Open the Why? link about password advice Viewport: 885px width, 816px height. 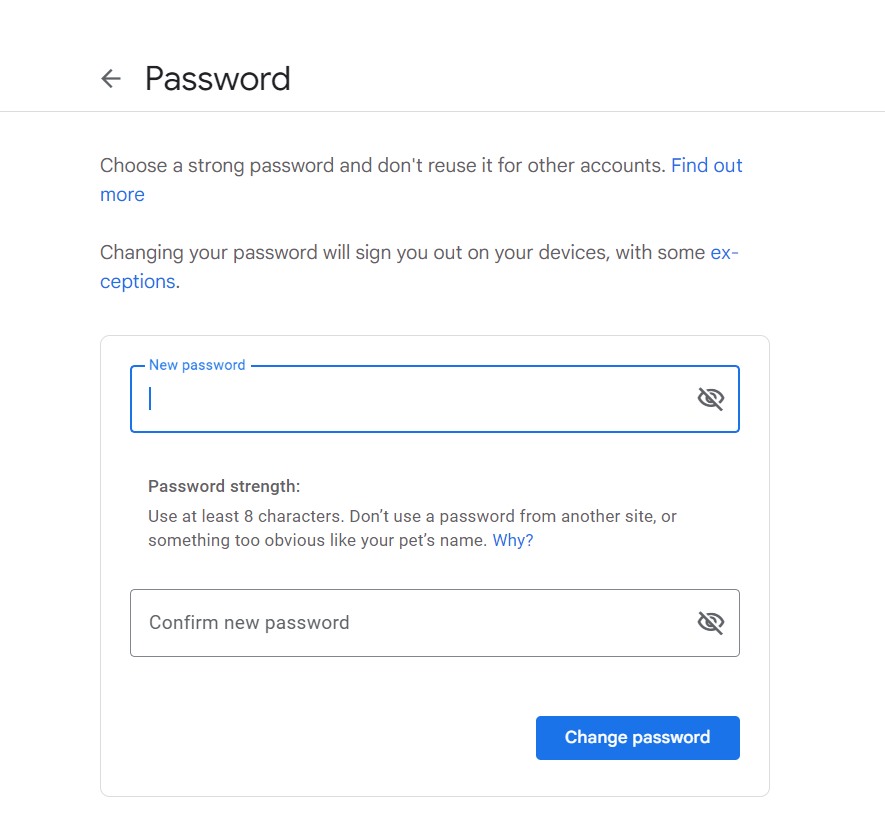pos(512,540)
